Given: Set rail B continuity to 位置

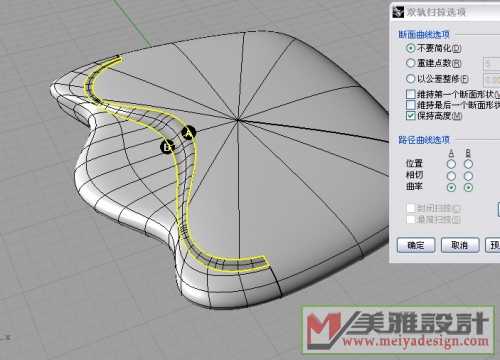Looking at the screenshot, I should tap(468, 164).
